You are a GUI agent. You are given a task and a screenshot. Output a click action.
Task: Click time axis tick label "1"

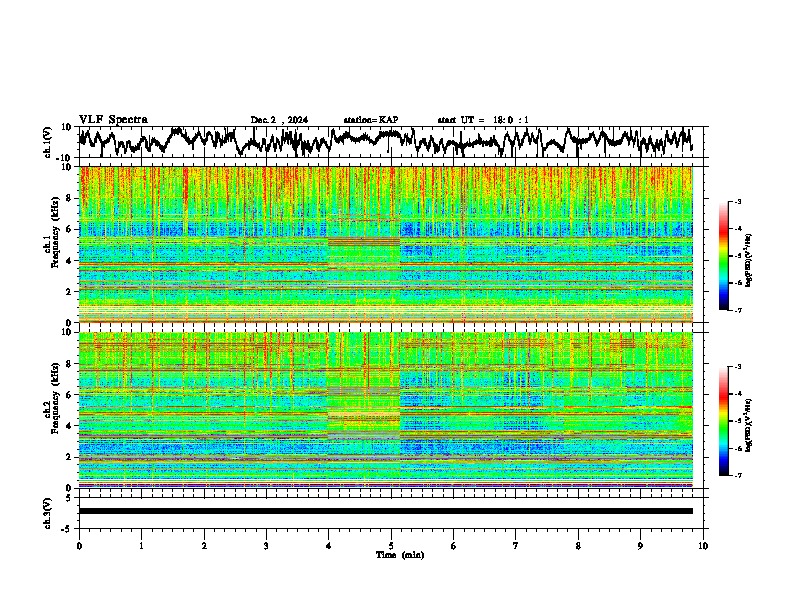[141, 546]
